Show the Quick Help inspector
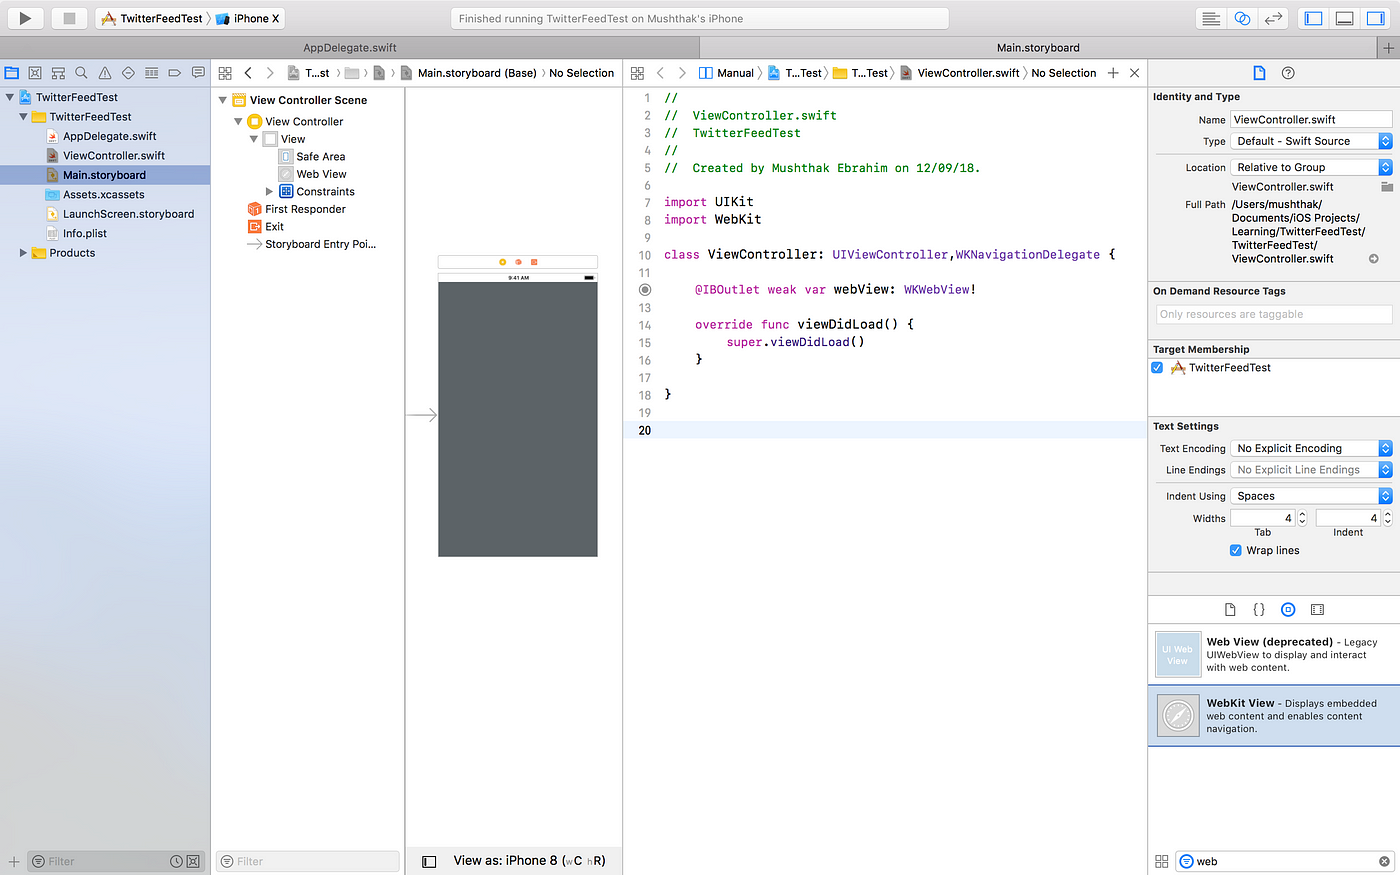Viewport: 1400px width, 875px height. pos(1288,73)
